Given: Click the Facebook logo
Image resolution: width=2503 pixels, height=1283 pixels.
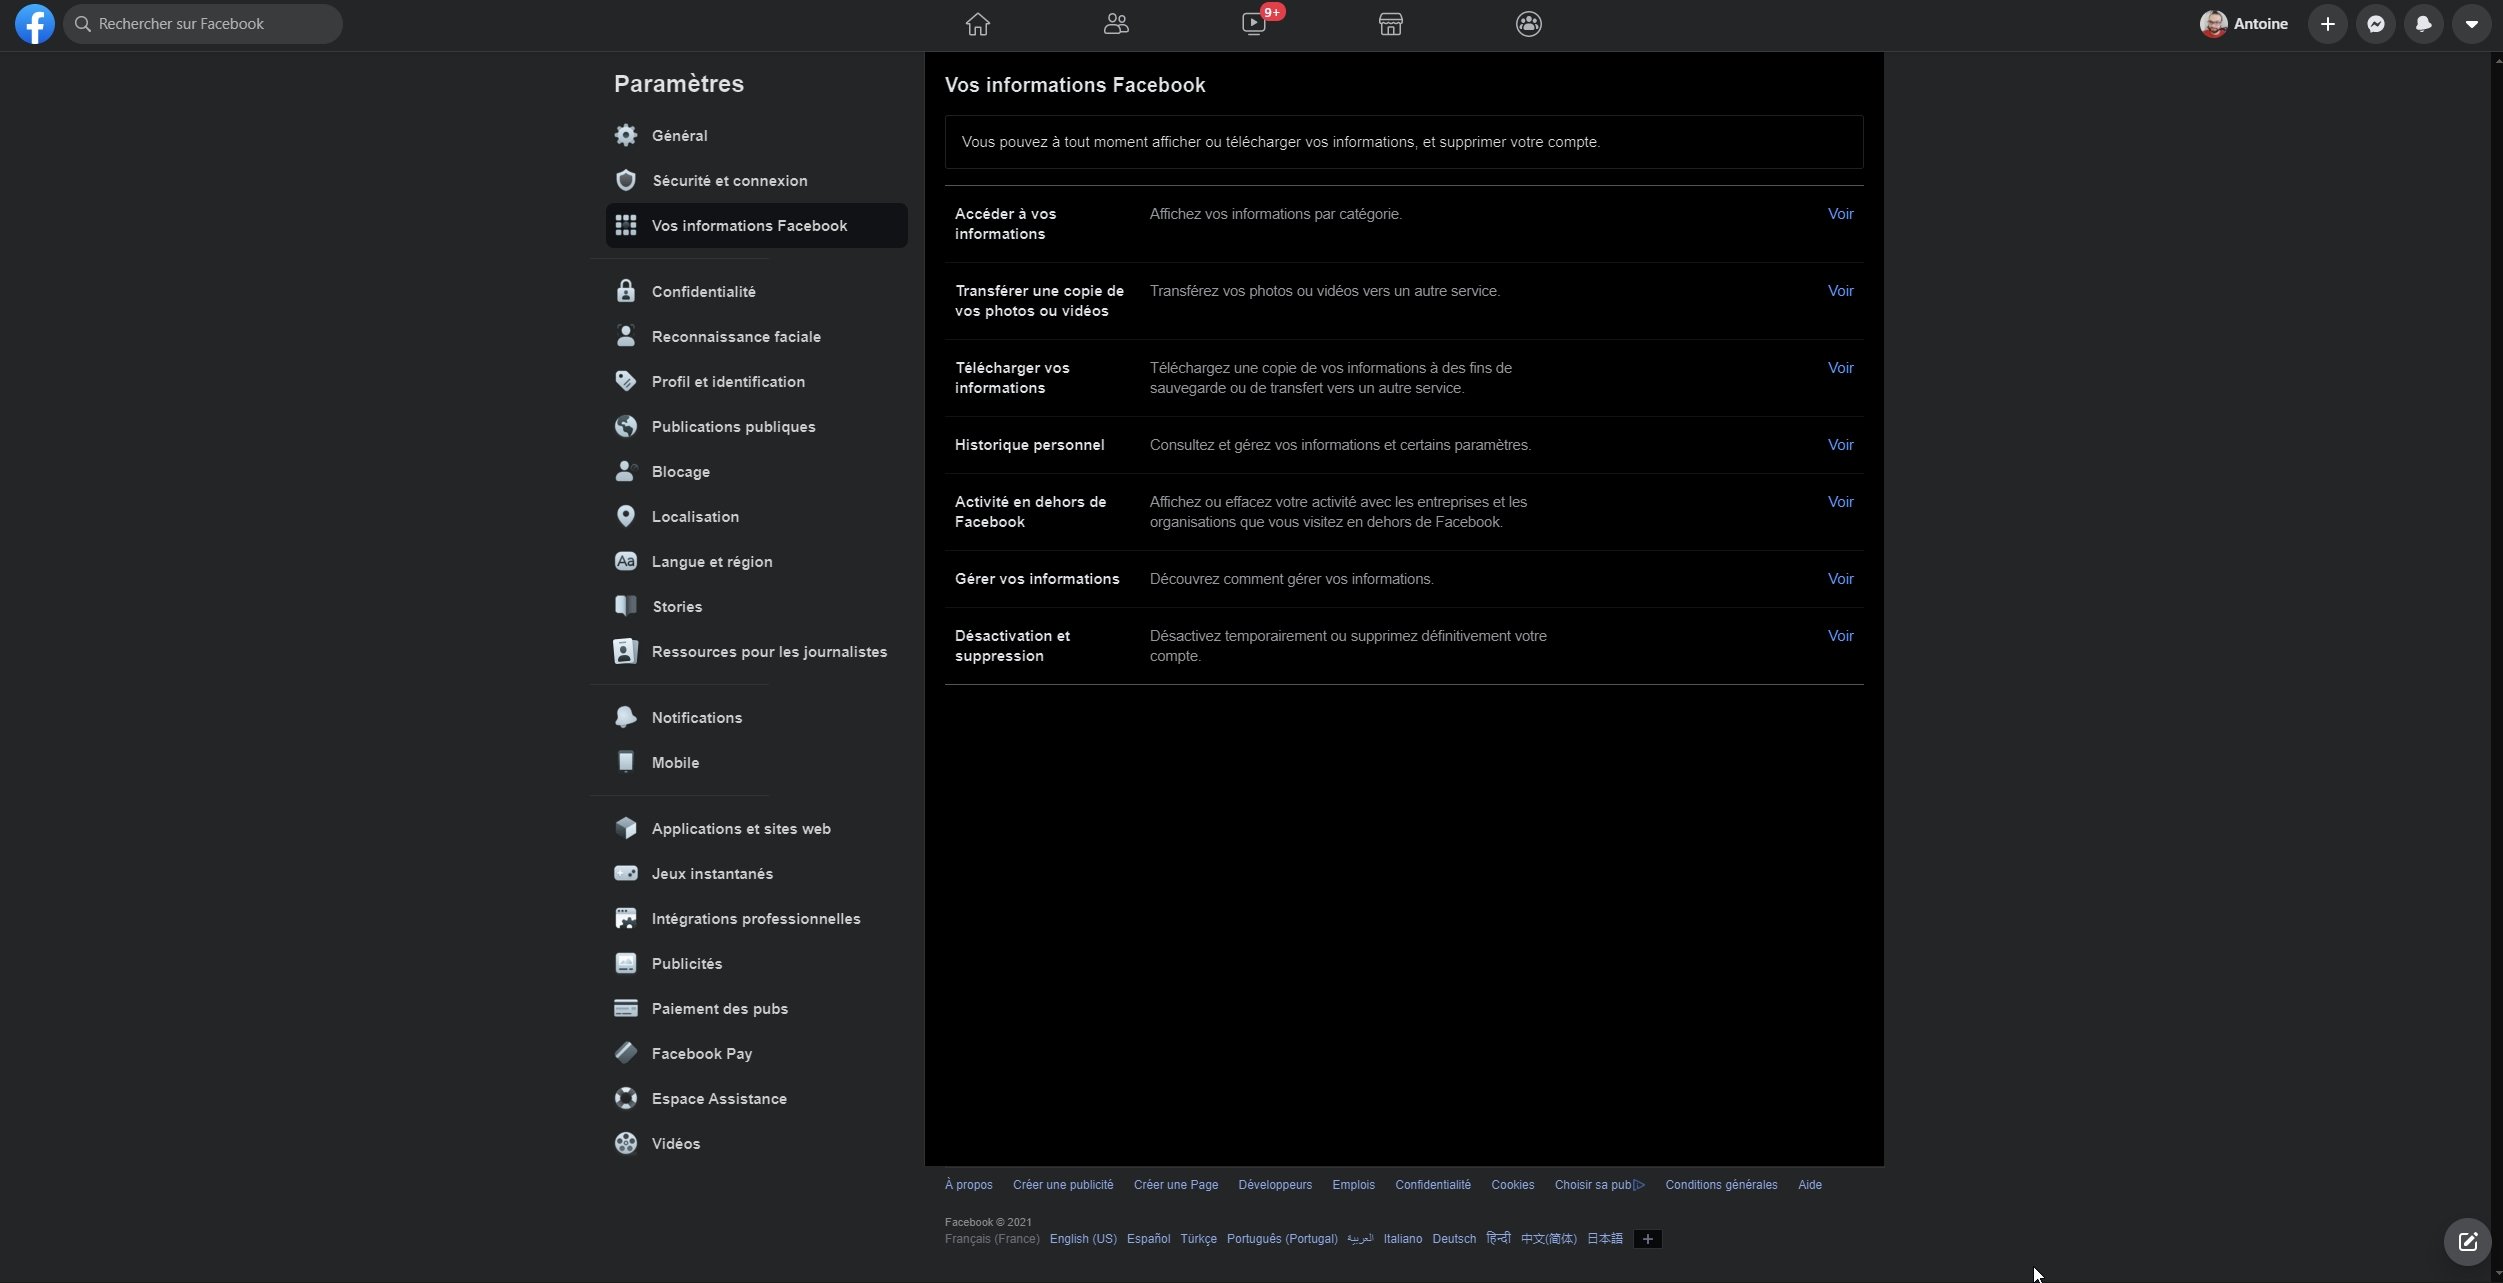Looking at the screenshot, I should tap(34, 24).
